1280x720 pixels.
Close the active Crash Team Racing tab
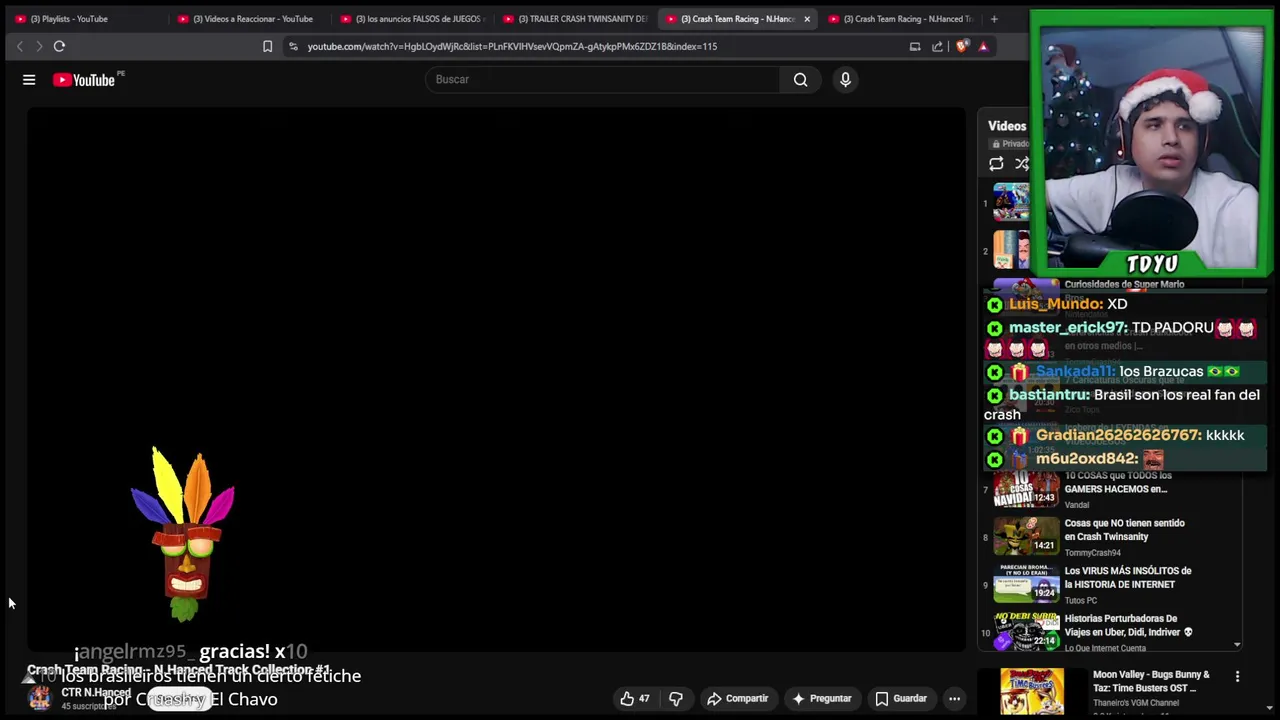[807, 19]
